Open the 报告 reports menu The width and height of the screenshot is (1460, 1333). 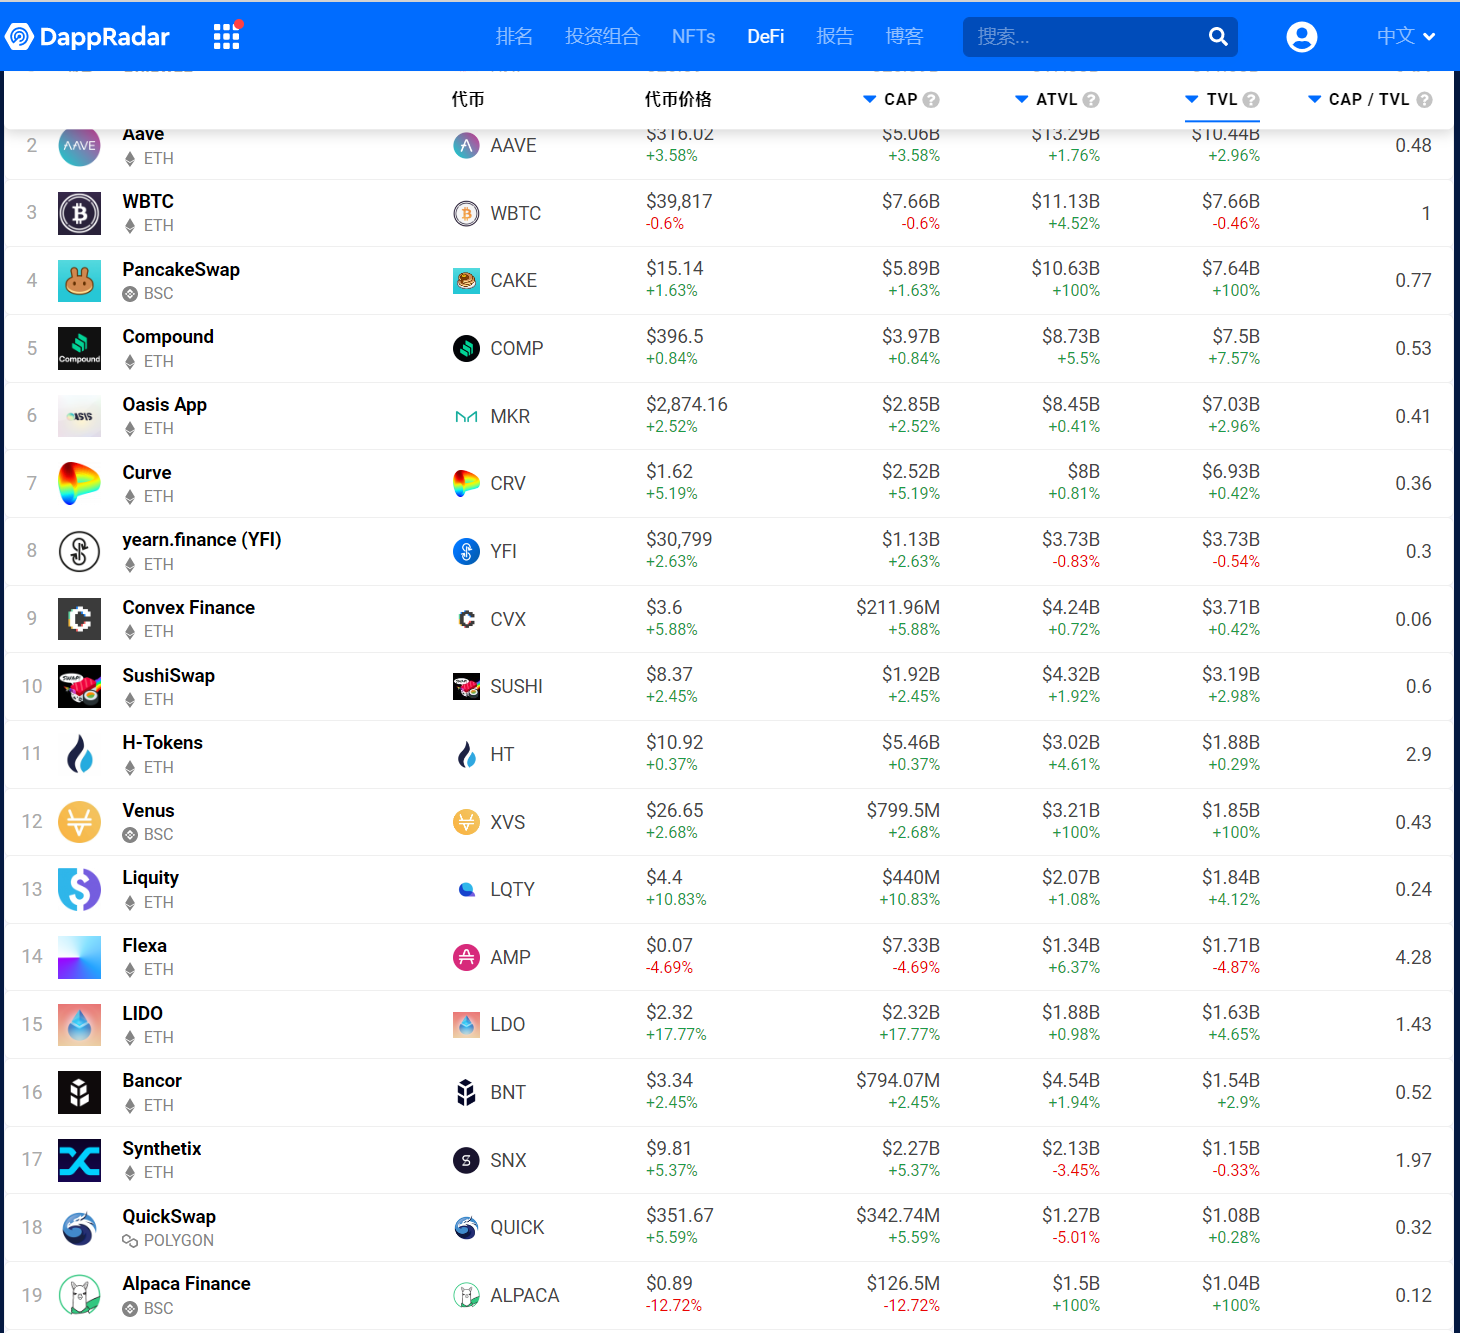pyautogui.click(x=835, y=37)
